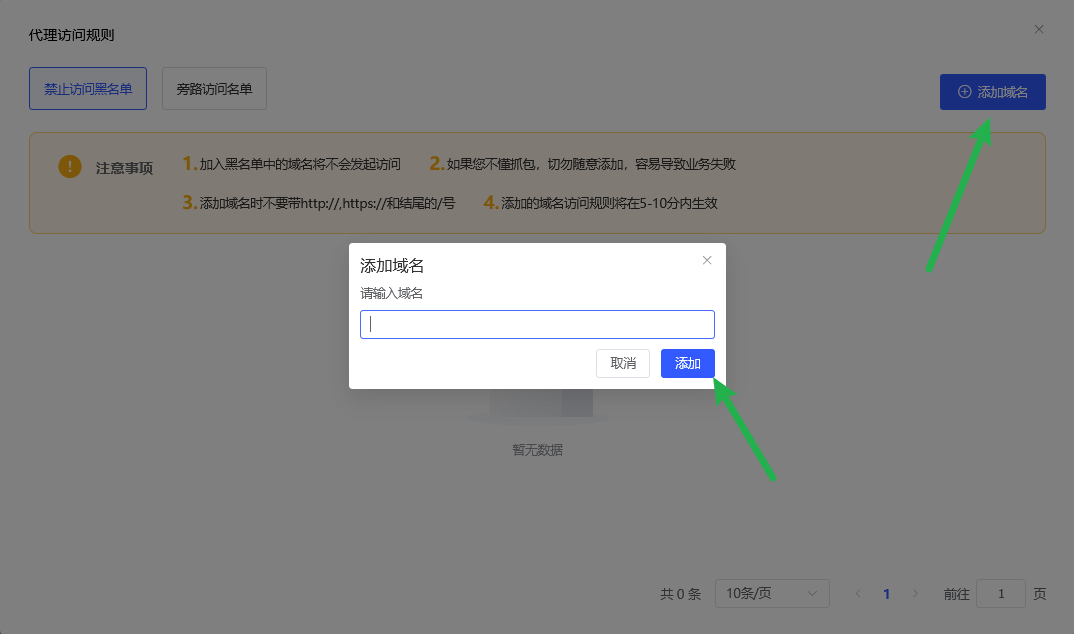Viewport: 1074px width, 634px height.
Task: Click the 暂无数据 empty state text
Action: point(538,450)
